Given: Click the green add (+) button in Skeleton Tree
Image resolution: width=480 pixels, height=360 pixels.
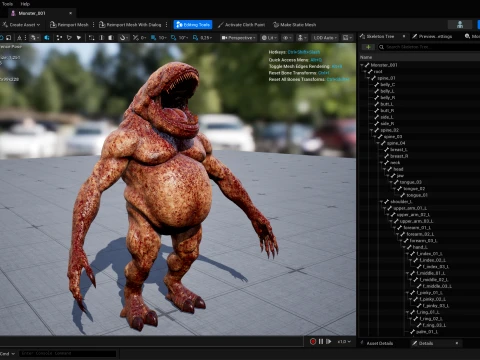Looking at the screenshot, I should (x=368, y=47).
